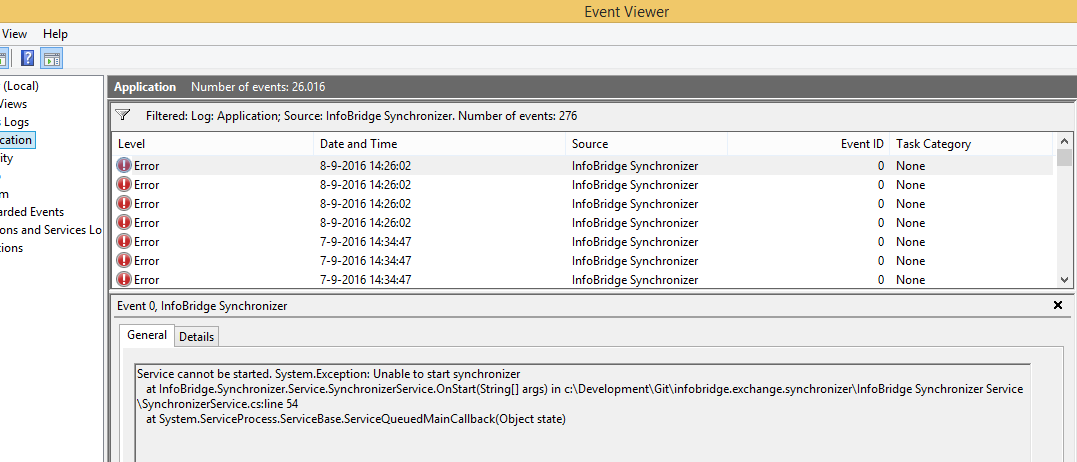Click the 'SynchronizerService.cs:line 54' text
The width and height of the screenshot is (1077, 462).
coord(220,404)
